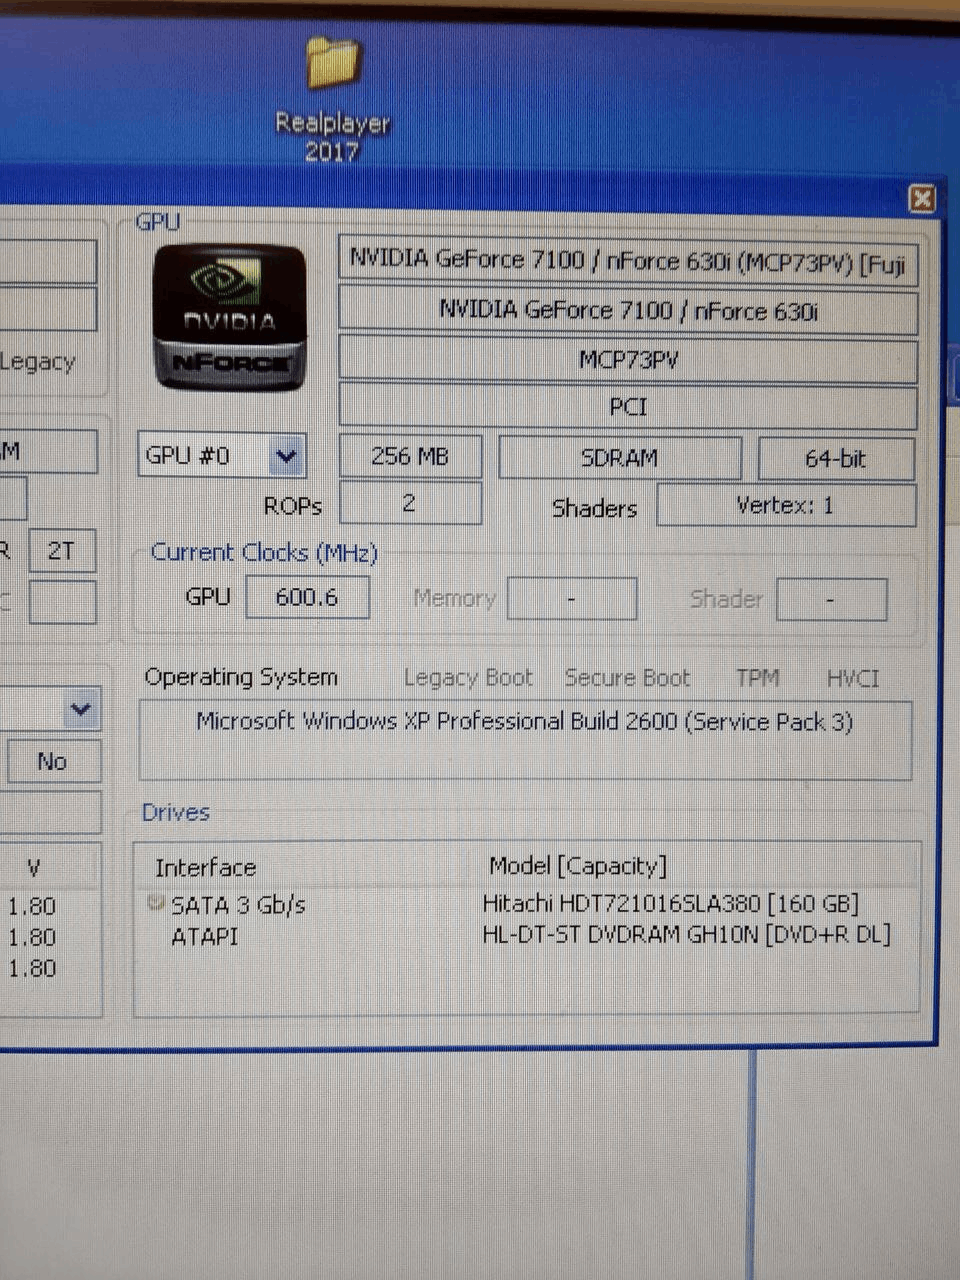The height and width of the screenshot is (1280, 960).
Task: Click the drive icon beside SATA 3 Gb/s
Action: [155, 903]
